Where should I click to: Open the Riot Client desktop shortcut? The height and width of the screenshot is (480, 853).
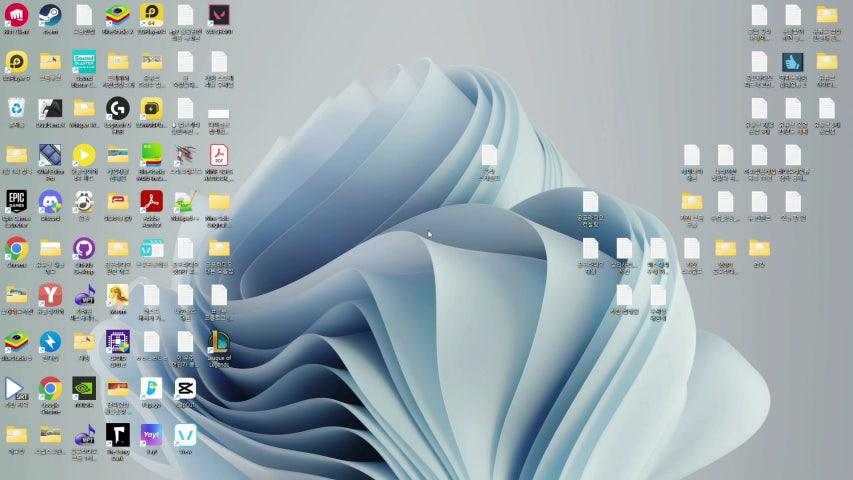(16, 15)
